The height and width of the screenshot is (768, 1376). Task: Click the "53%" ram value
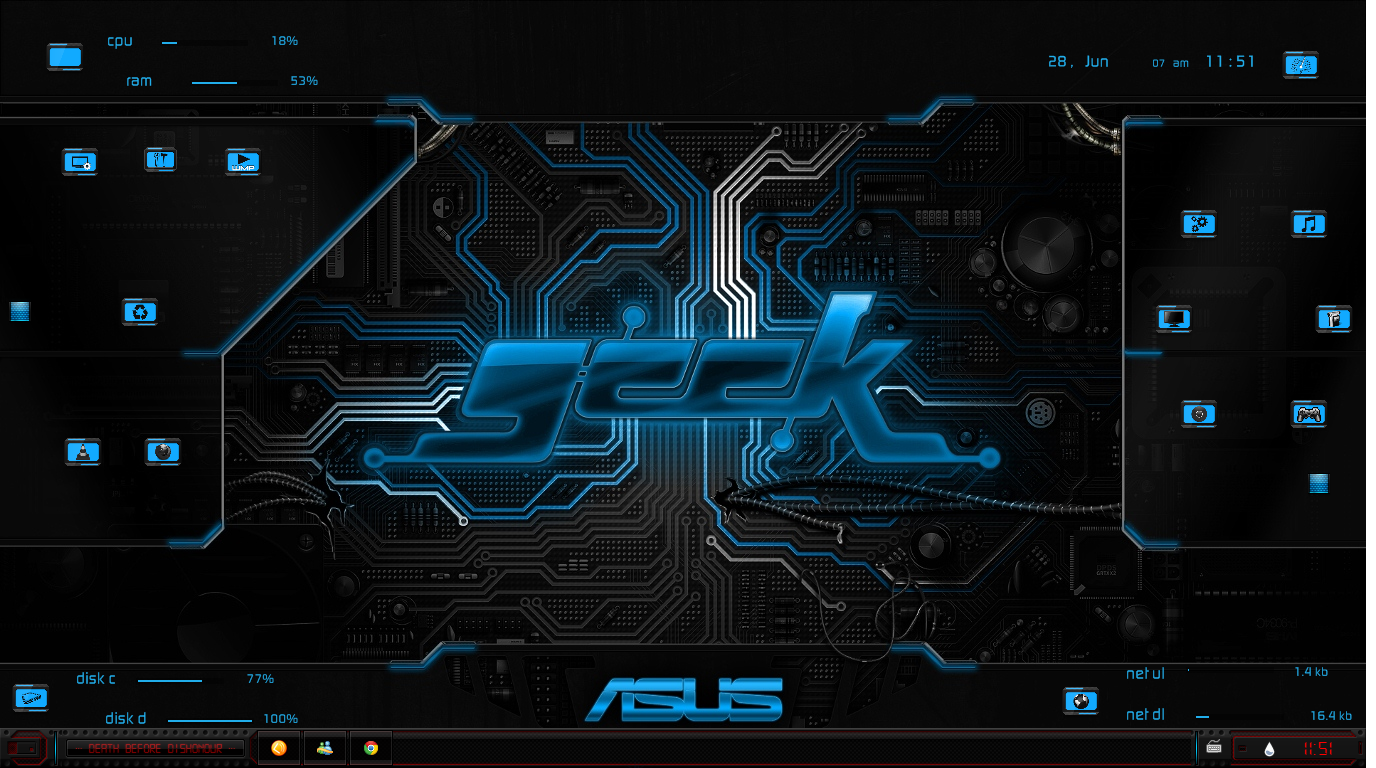(304, 80)
